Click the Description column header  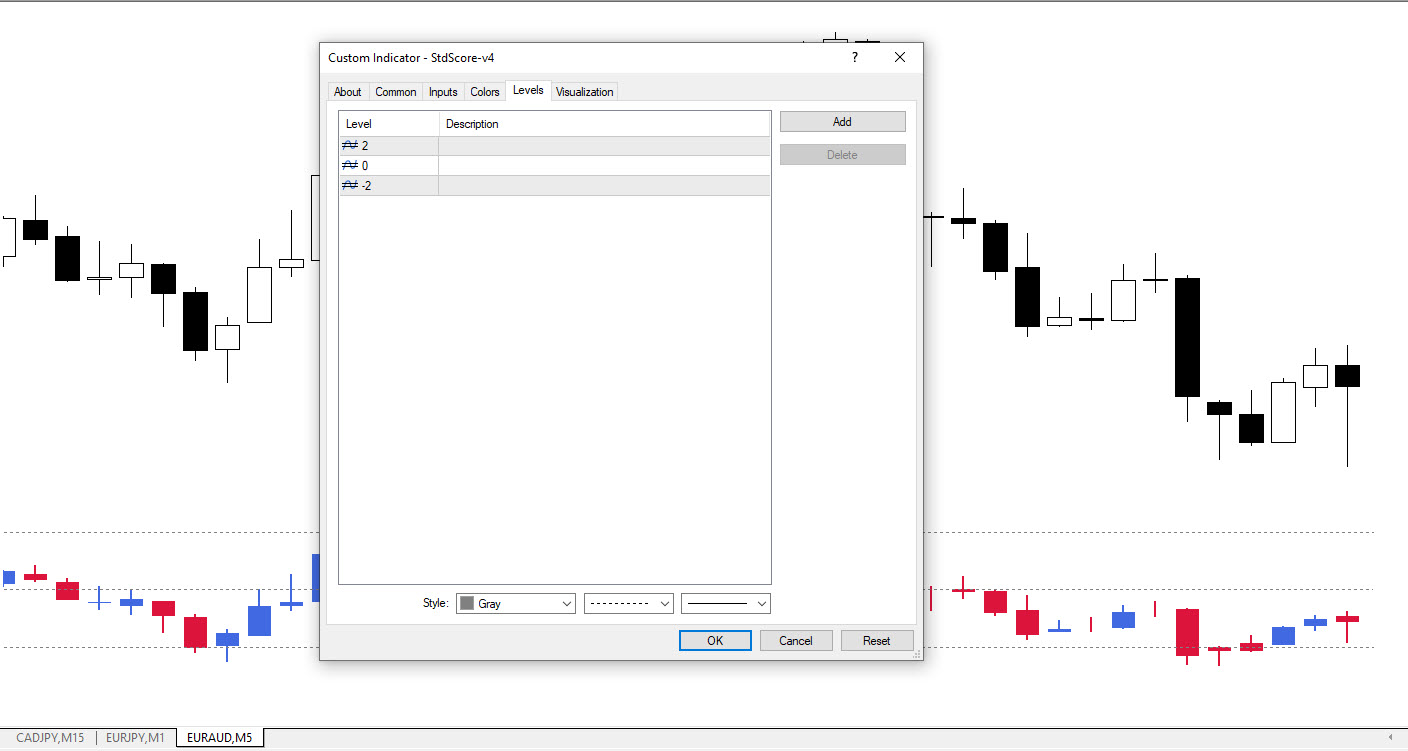pyautogui.click(x=605, y=124)
